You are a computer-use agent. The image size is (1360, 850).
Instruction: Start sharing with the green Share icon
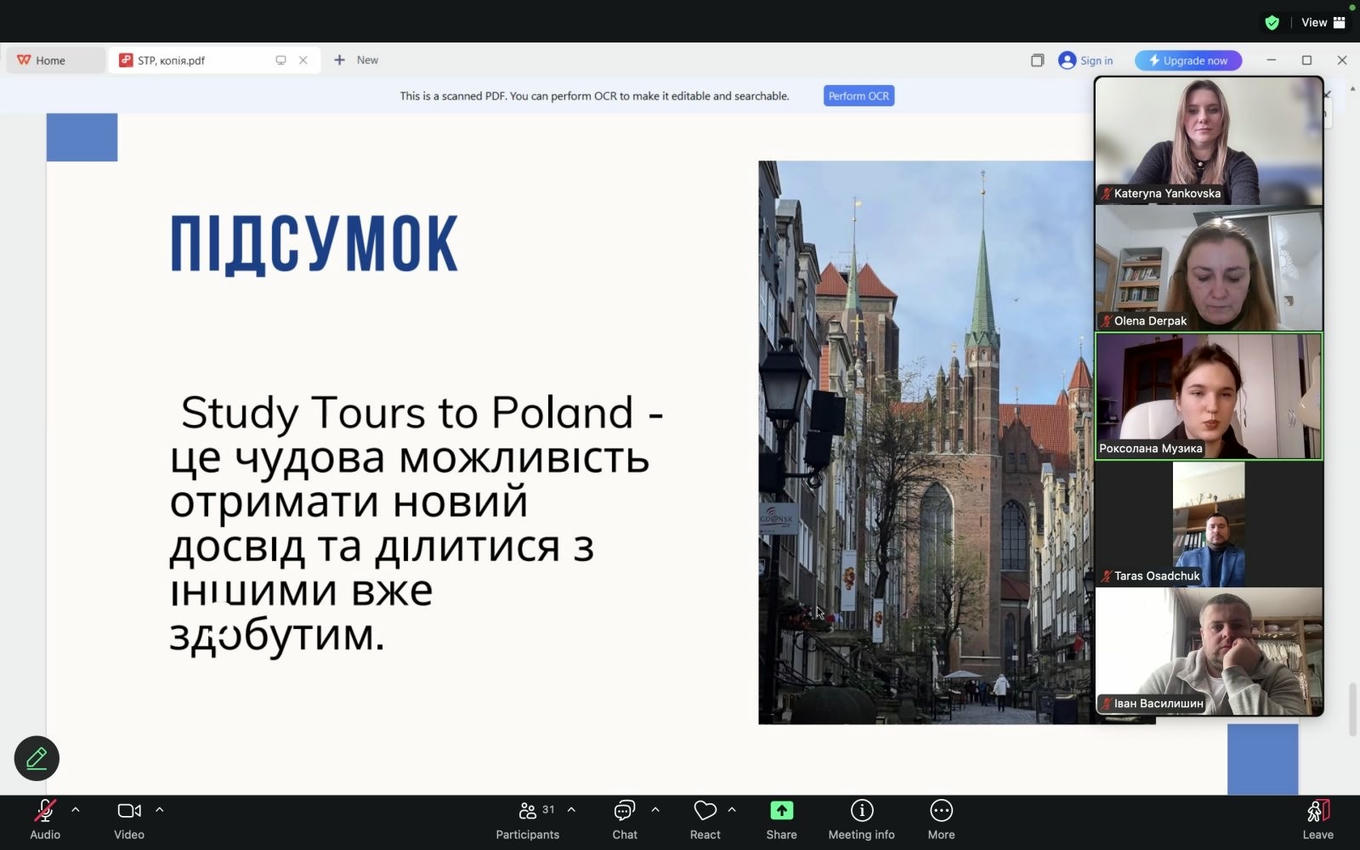coord(781,811)
